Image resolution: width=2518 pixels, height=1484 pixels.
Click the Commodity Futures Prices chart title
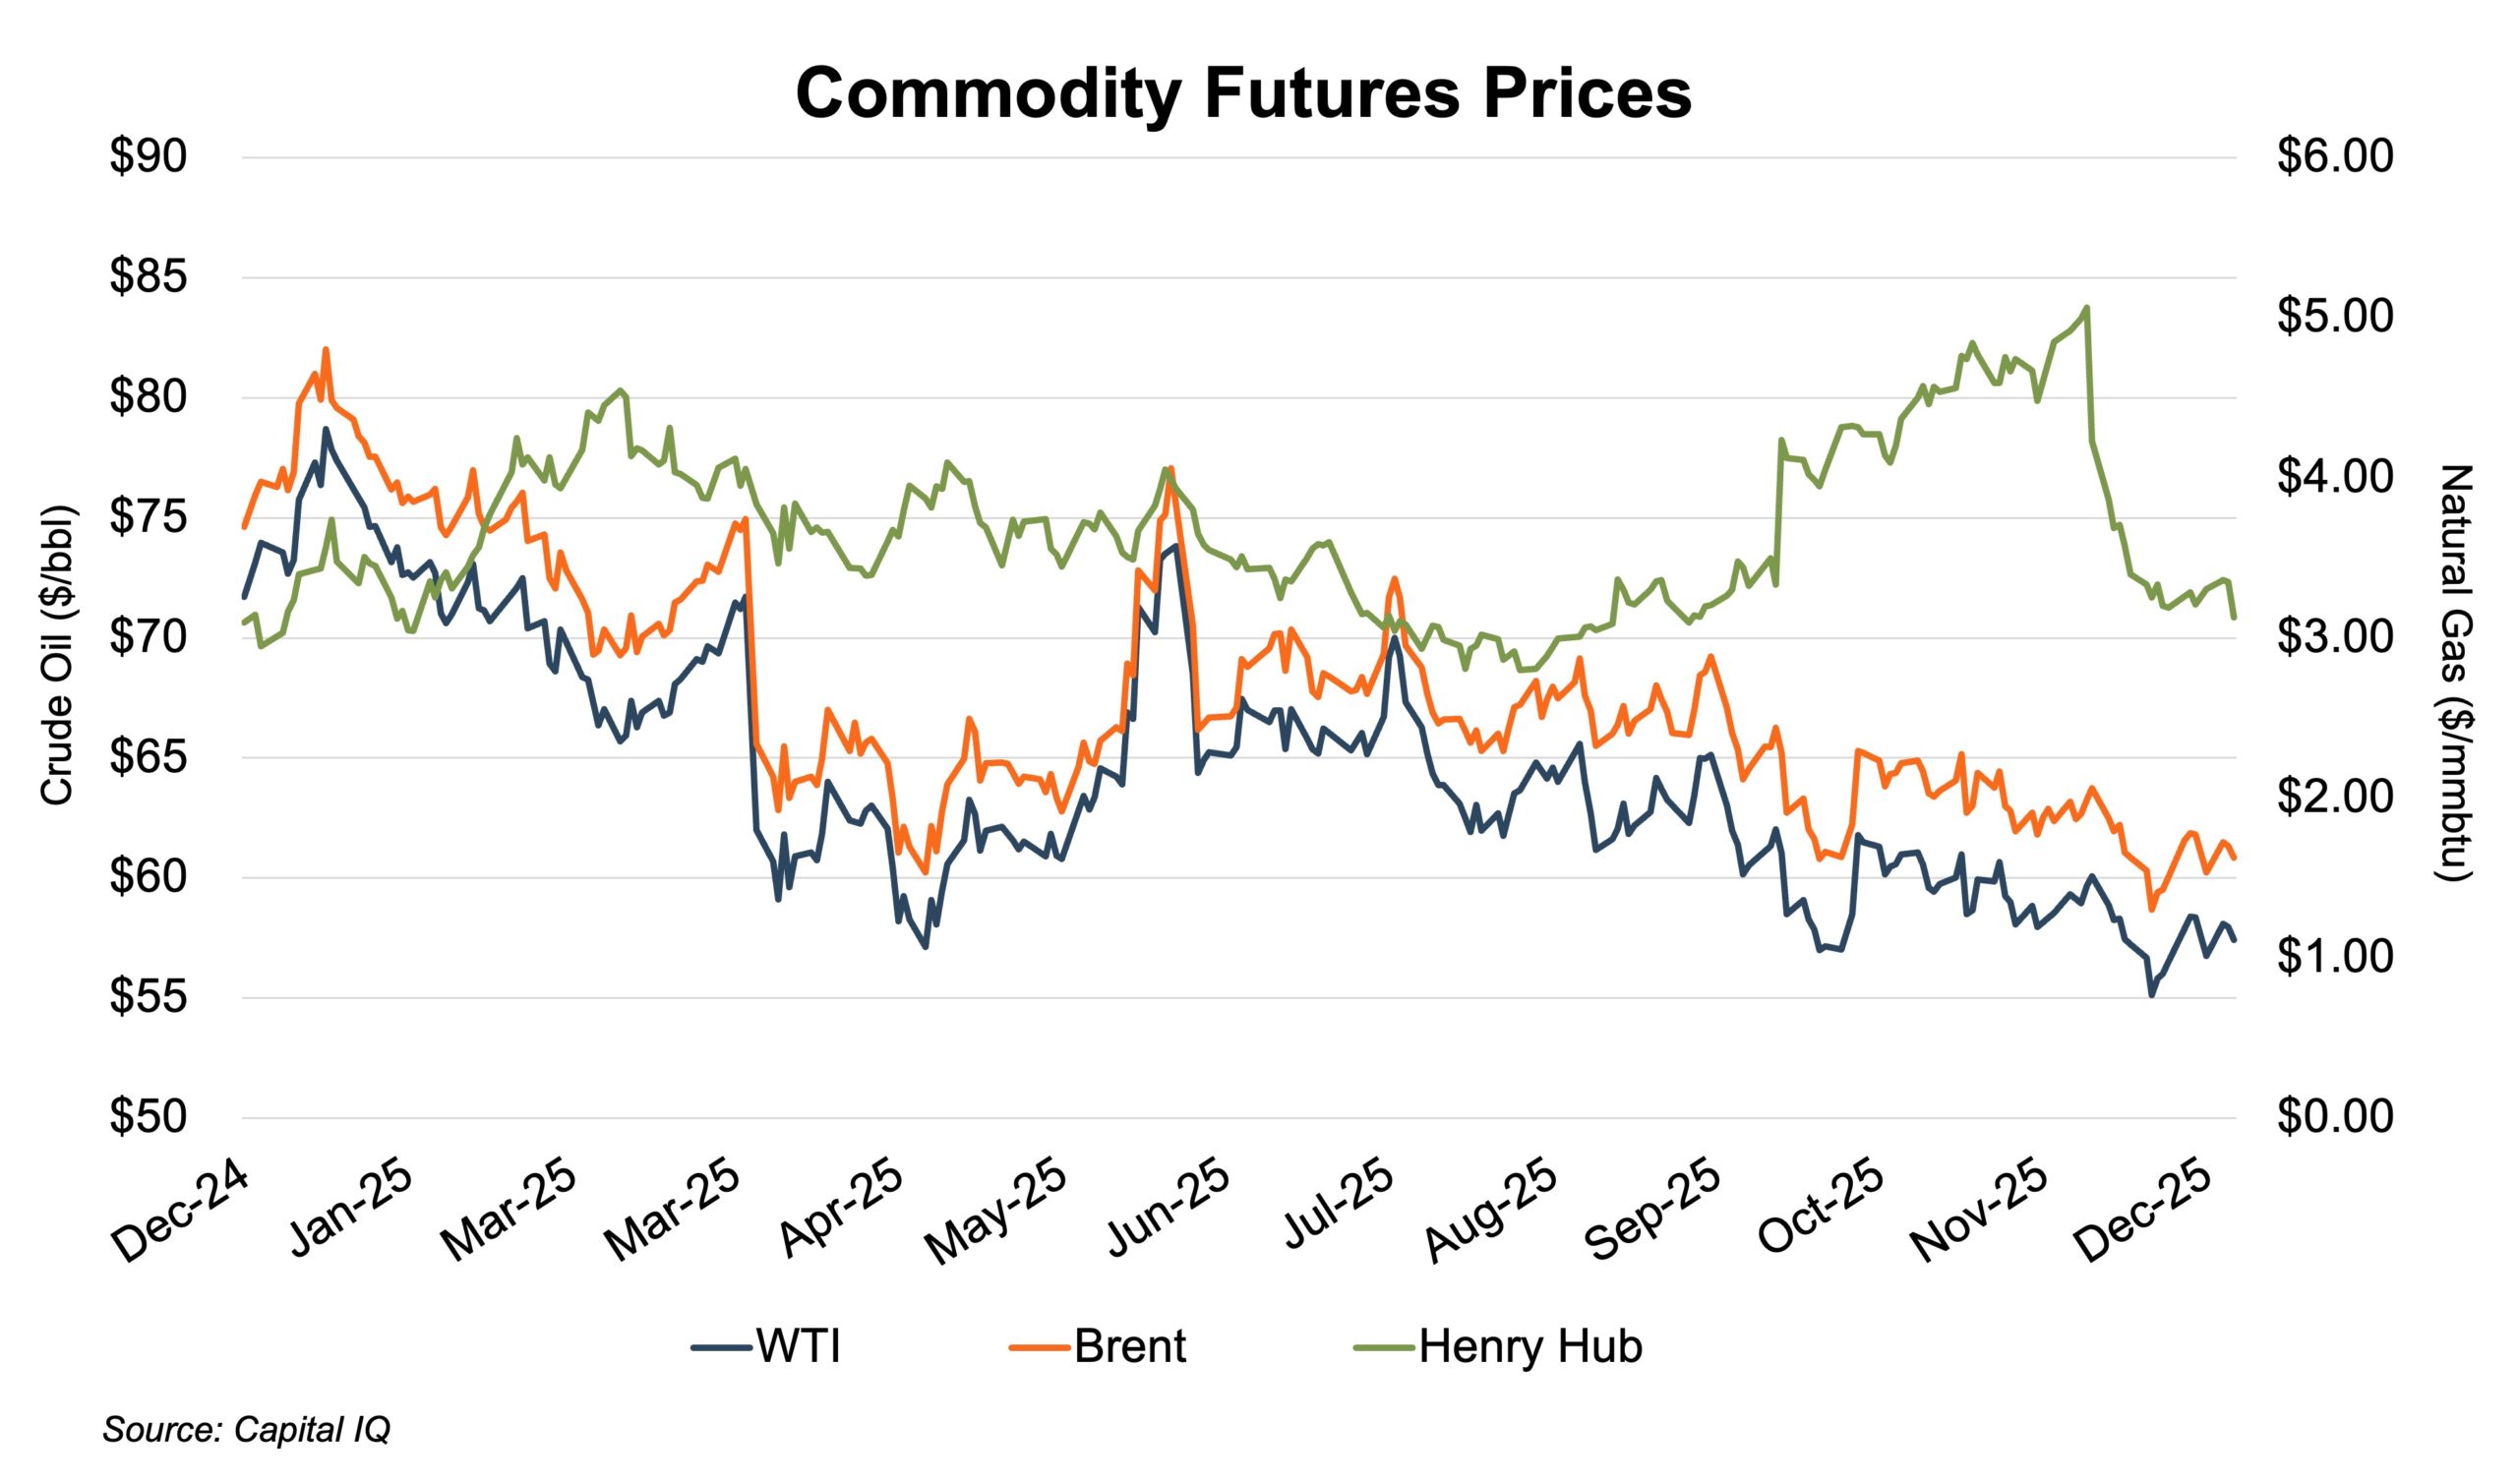tap(1243, 93)
